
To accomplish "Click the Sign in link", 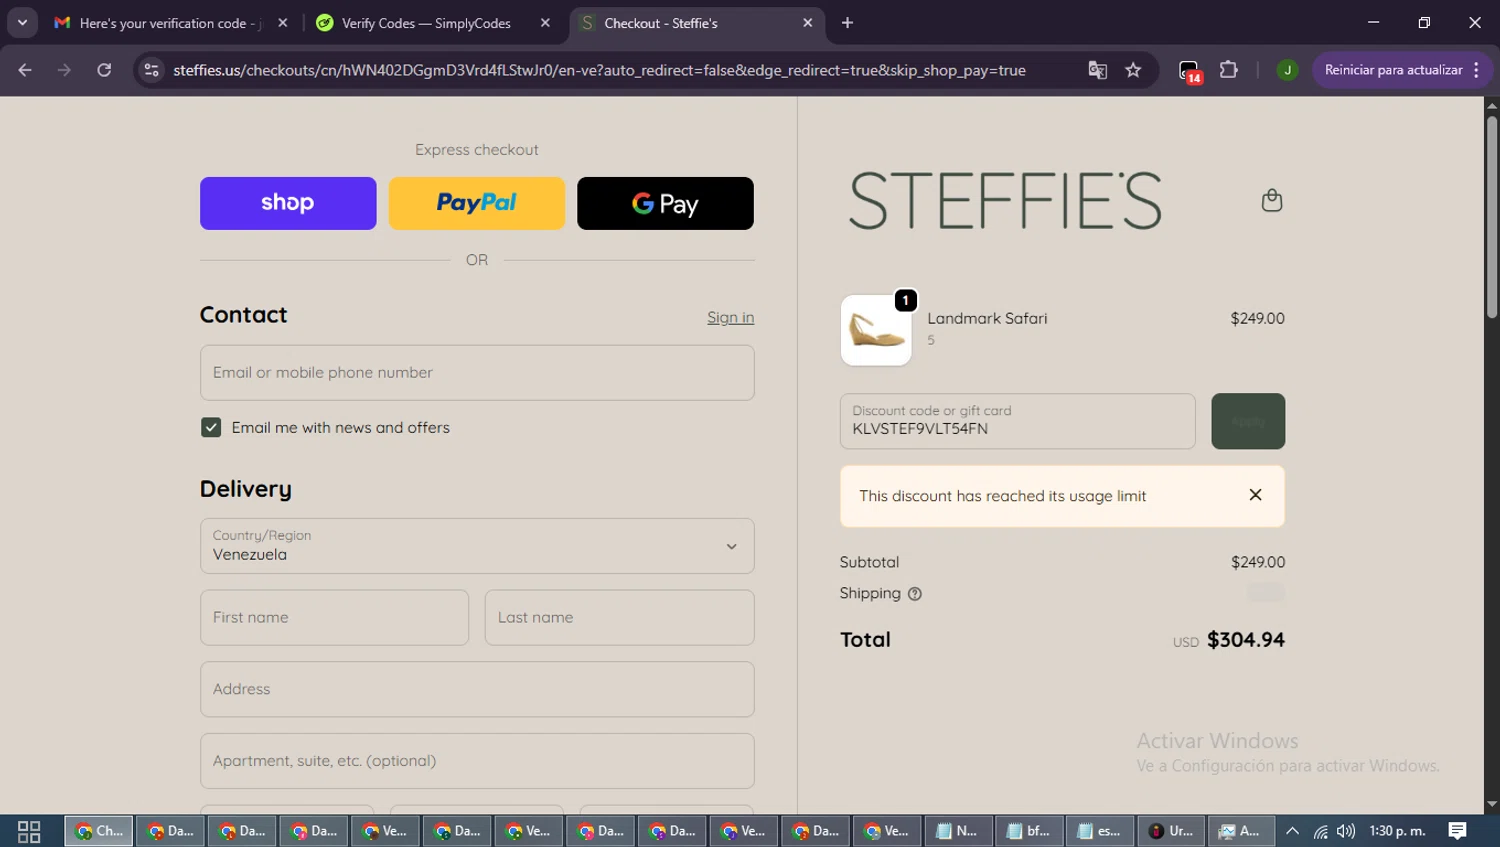I will click(x=730, y=317).
